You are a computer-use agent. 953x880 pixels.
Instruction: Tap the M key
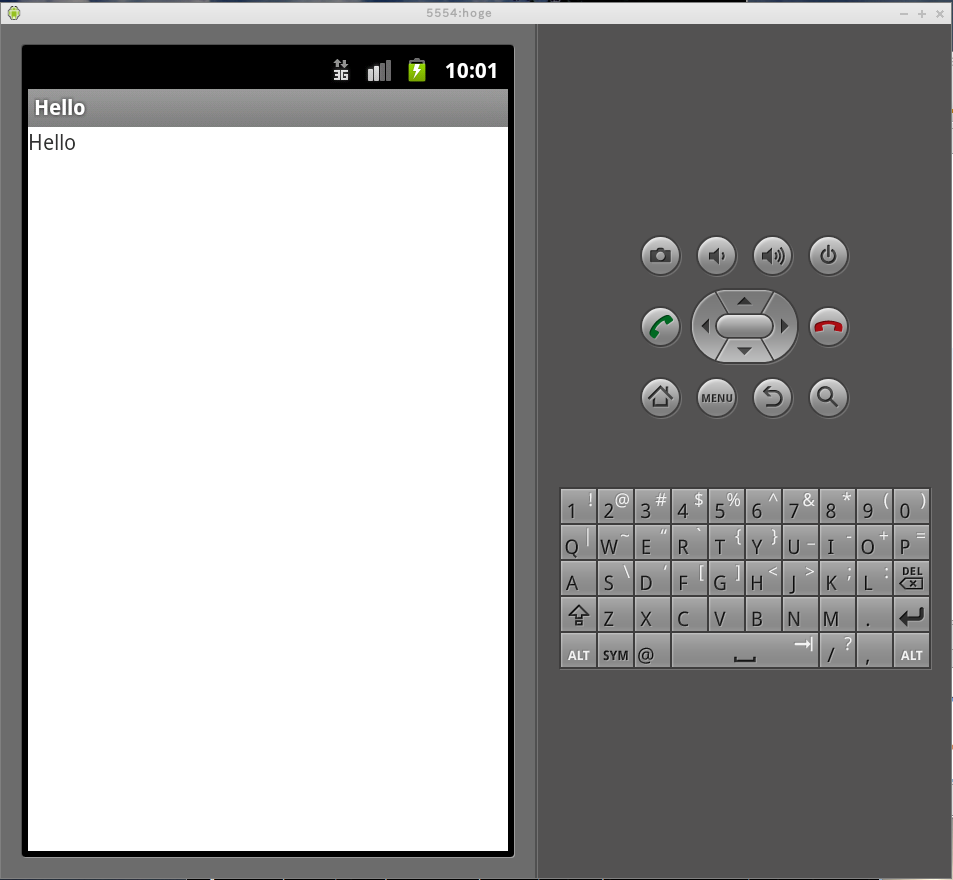[838, 614]
